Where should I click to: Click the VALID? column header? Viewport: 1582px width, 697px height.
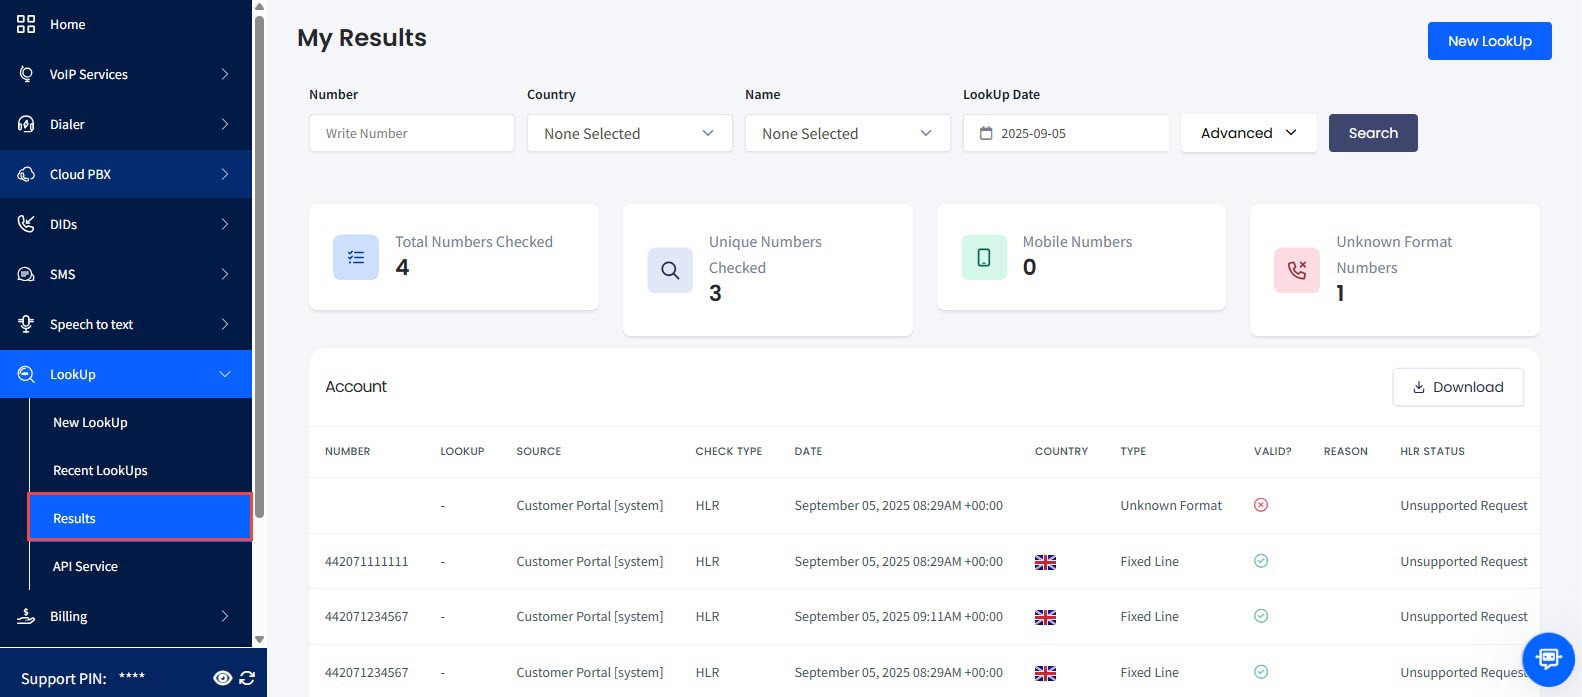1272,451
